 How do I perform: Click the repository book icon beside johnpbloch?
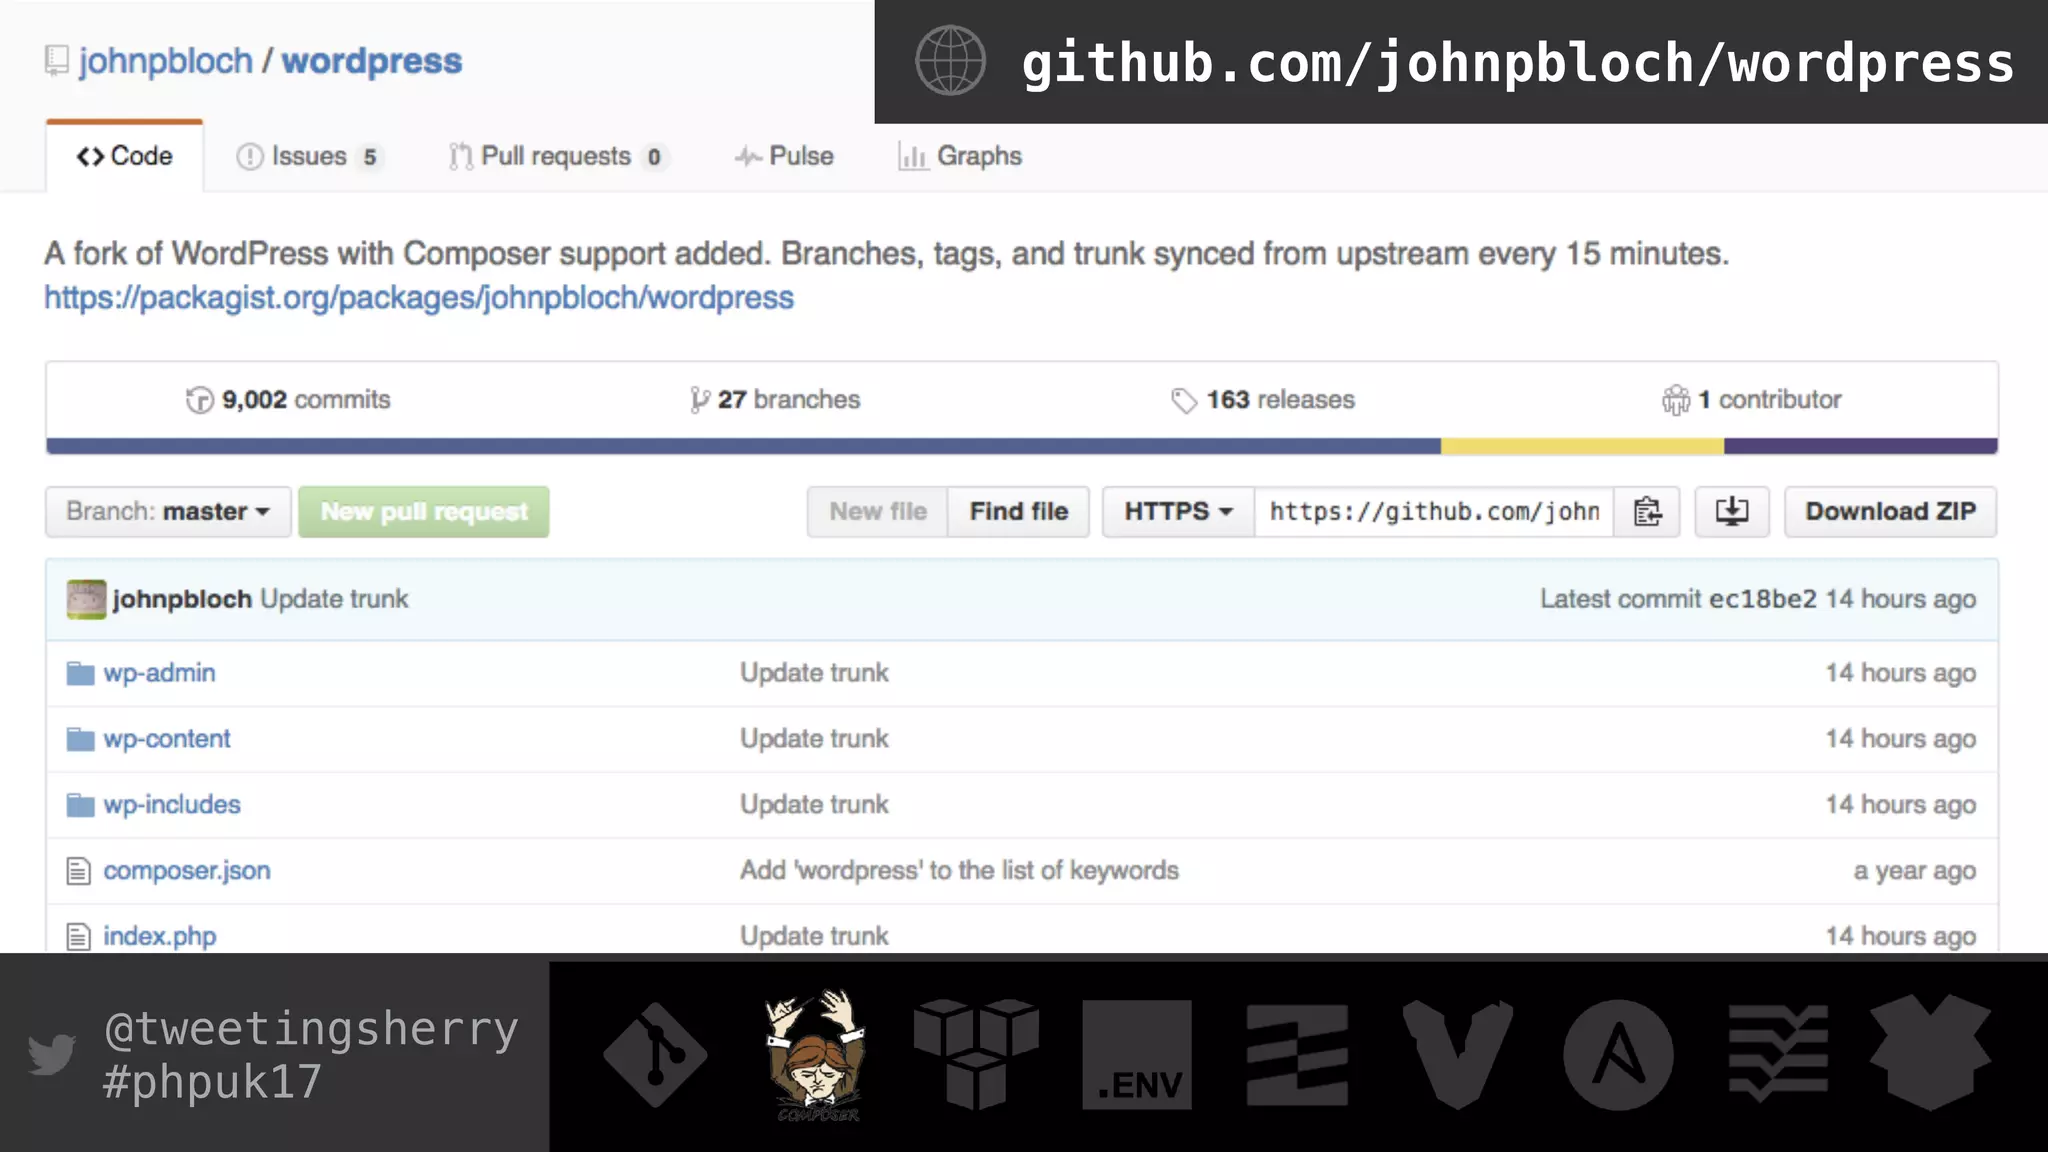[57, 61]
